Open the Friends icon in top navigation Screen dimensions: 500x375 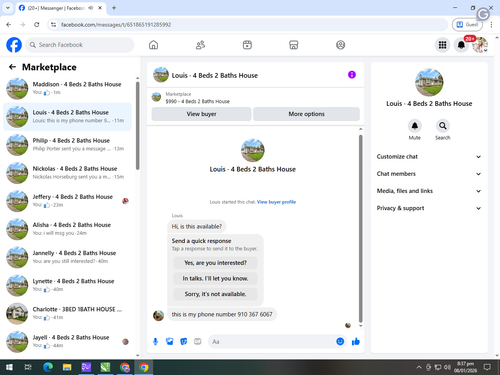click(x=200, y=45)
